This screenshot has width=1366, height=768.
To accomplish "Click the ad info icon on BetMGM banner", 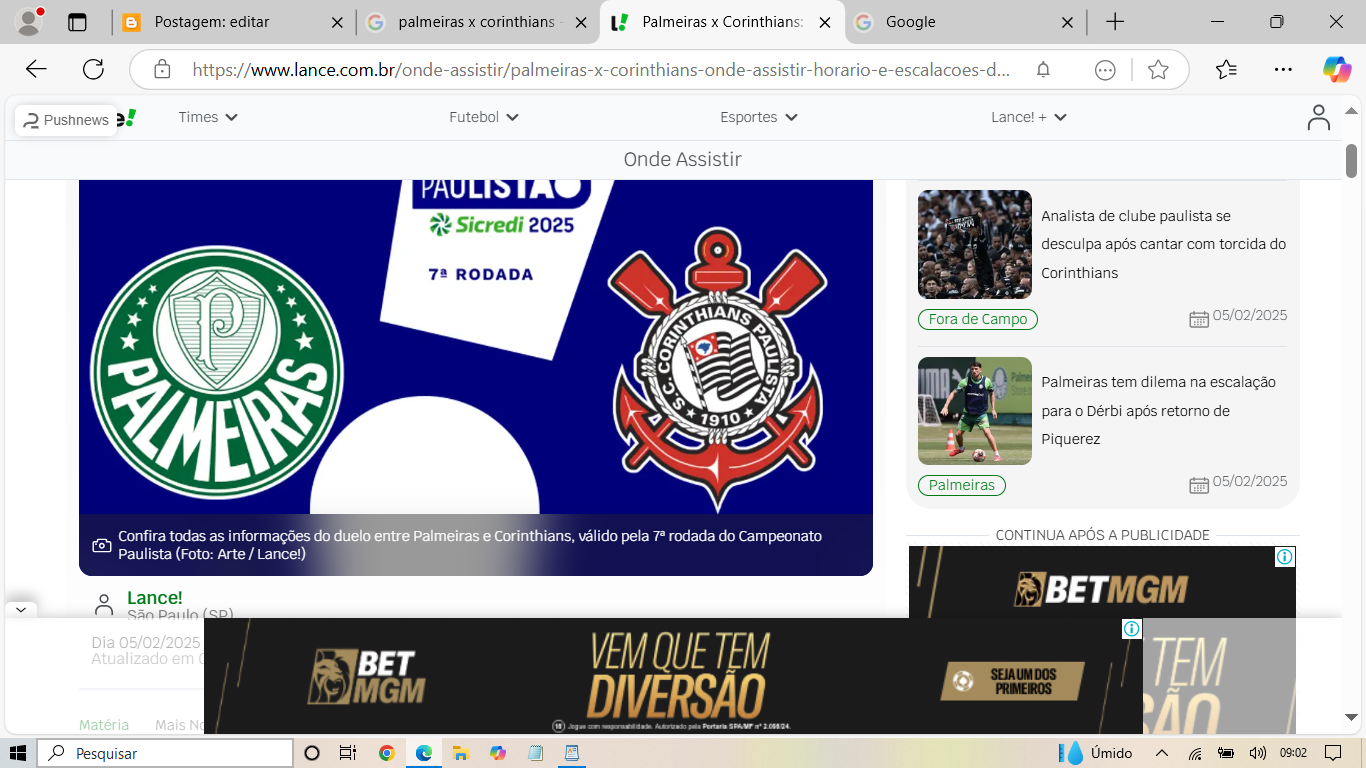I will tap(1132, 628).
